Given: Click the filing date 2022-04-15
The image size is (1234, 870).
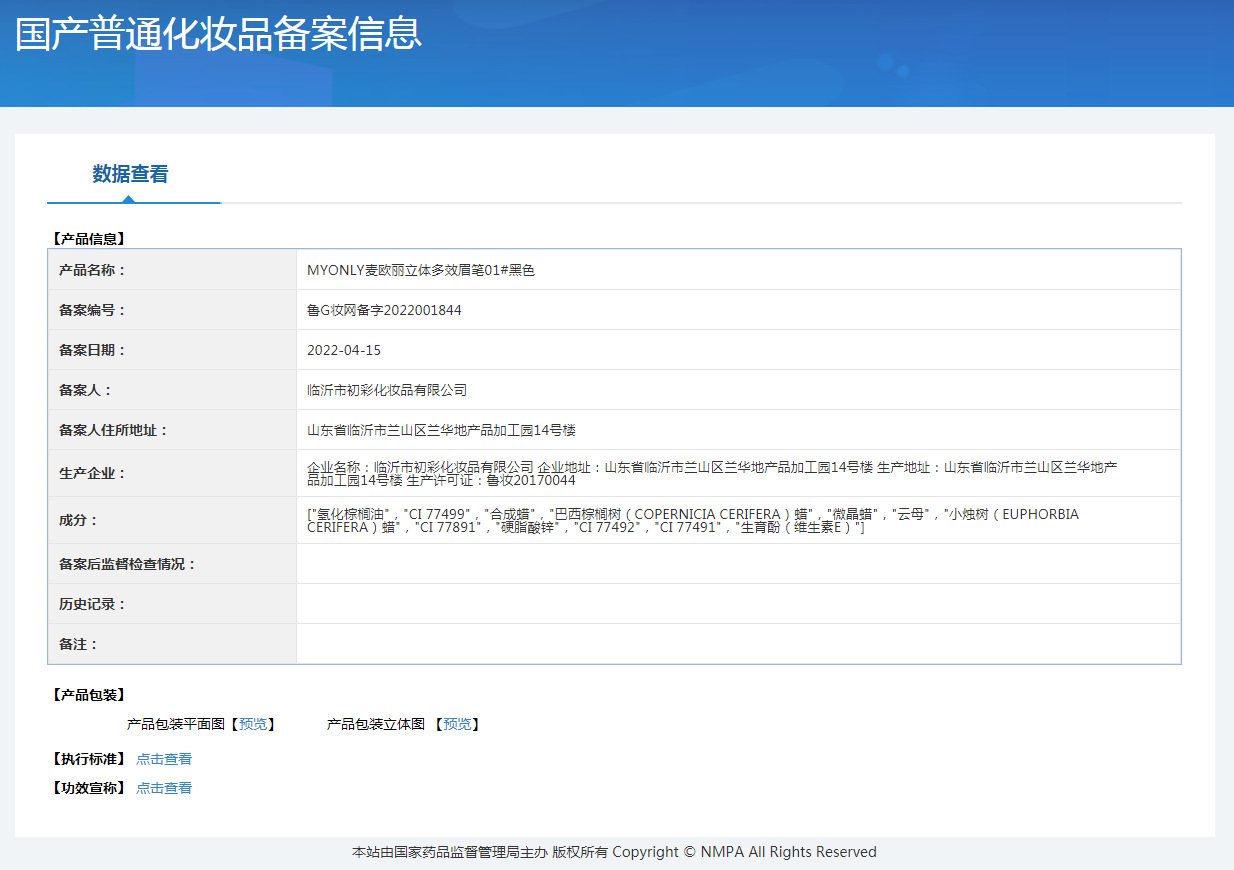Looking at the screenshot, I should tap(344, 350).
